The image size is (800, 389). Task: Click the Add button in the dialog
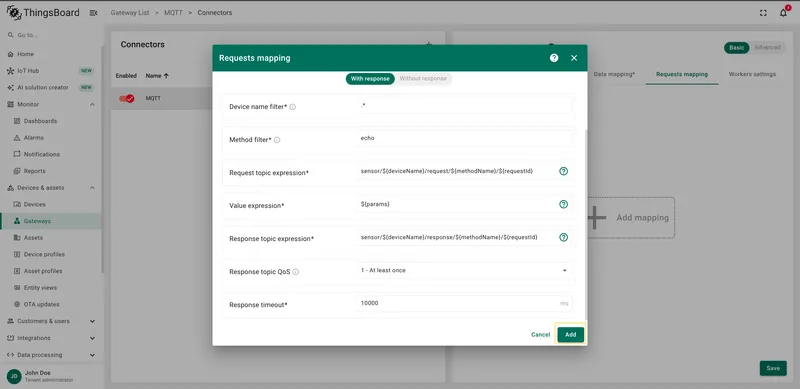570,335
